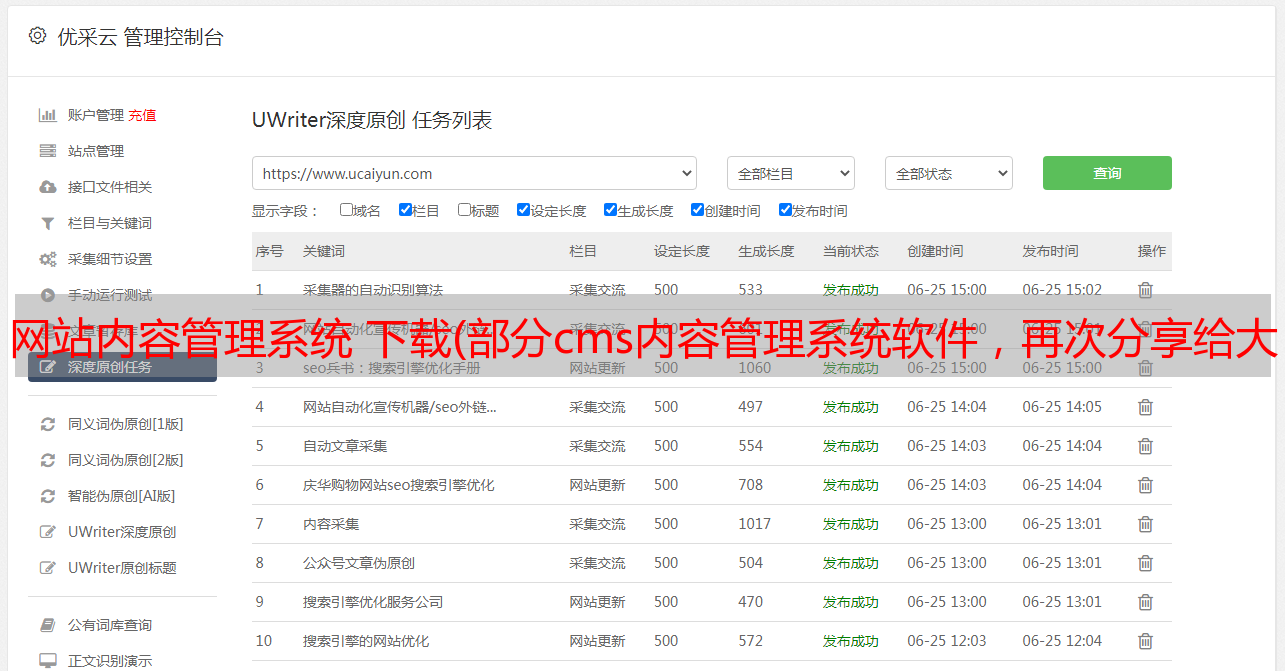Viewport: 1285px width, 671px height.
Task: Click refresh icon for 同义词伪原创[1版]
Action: (x=47, y=424)
